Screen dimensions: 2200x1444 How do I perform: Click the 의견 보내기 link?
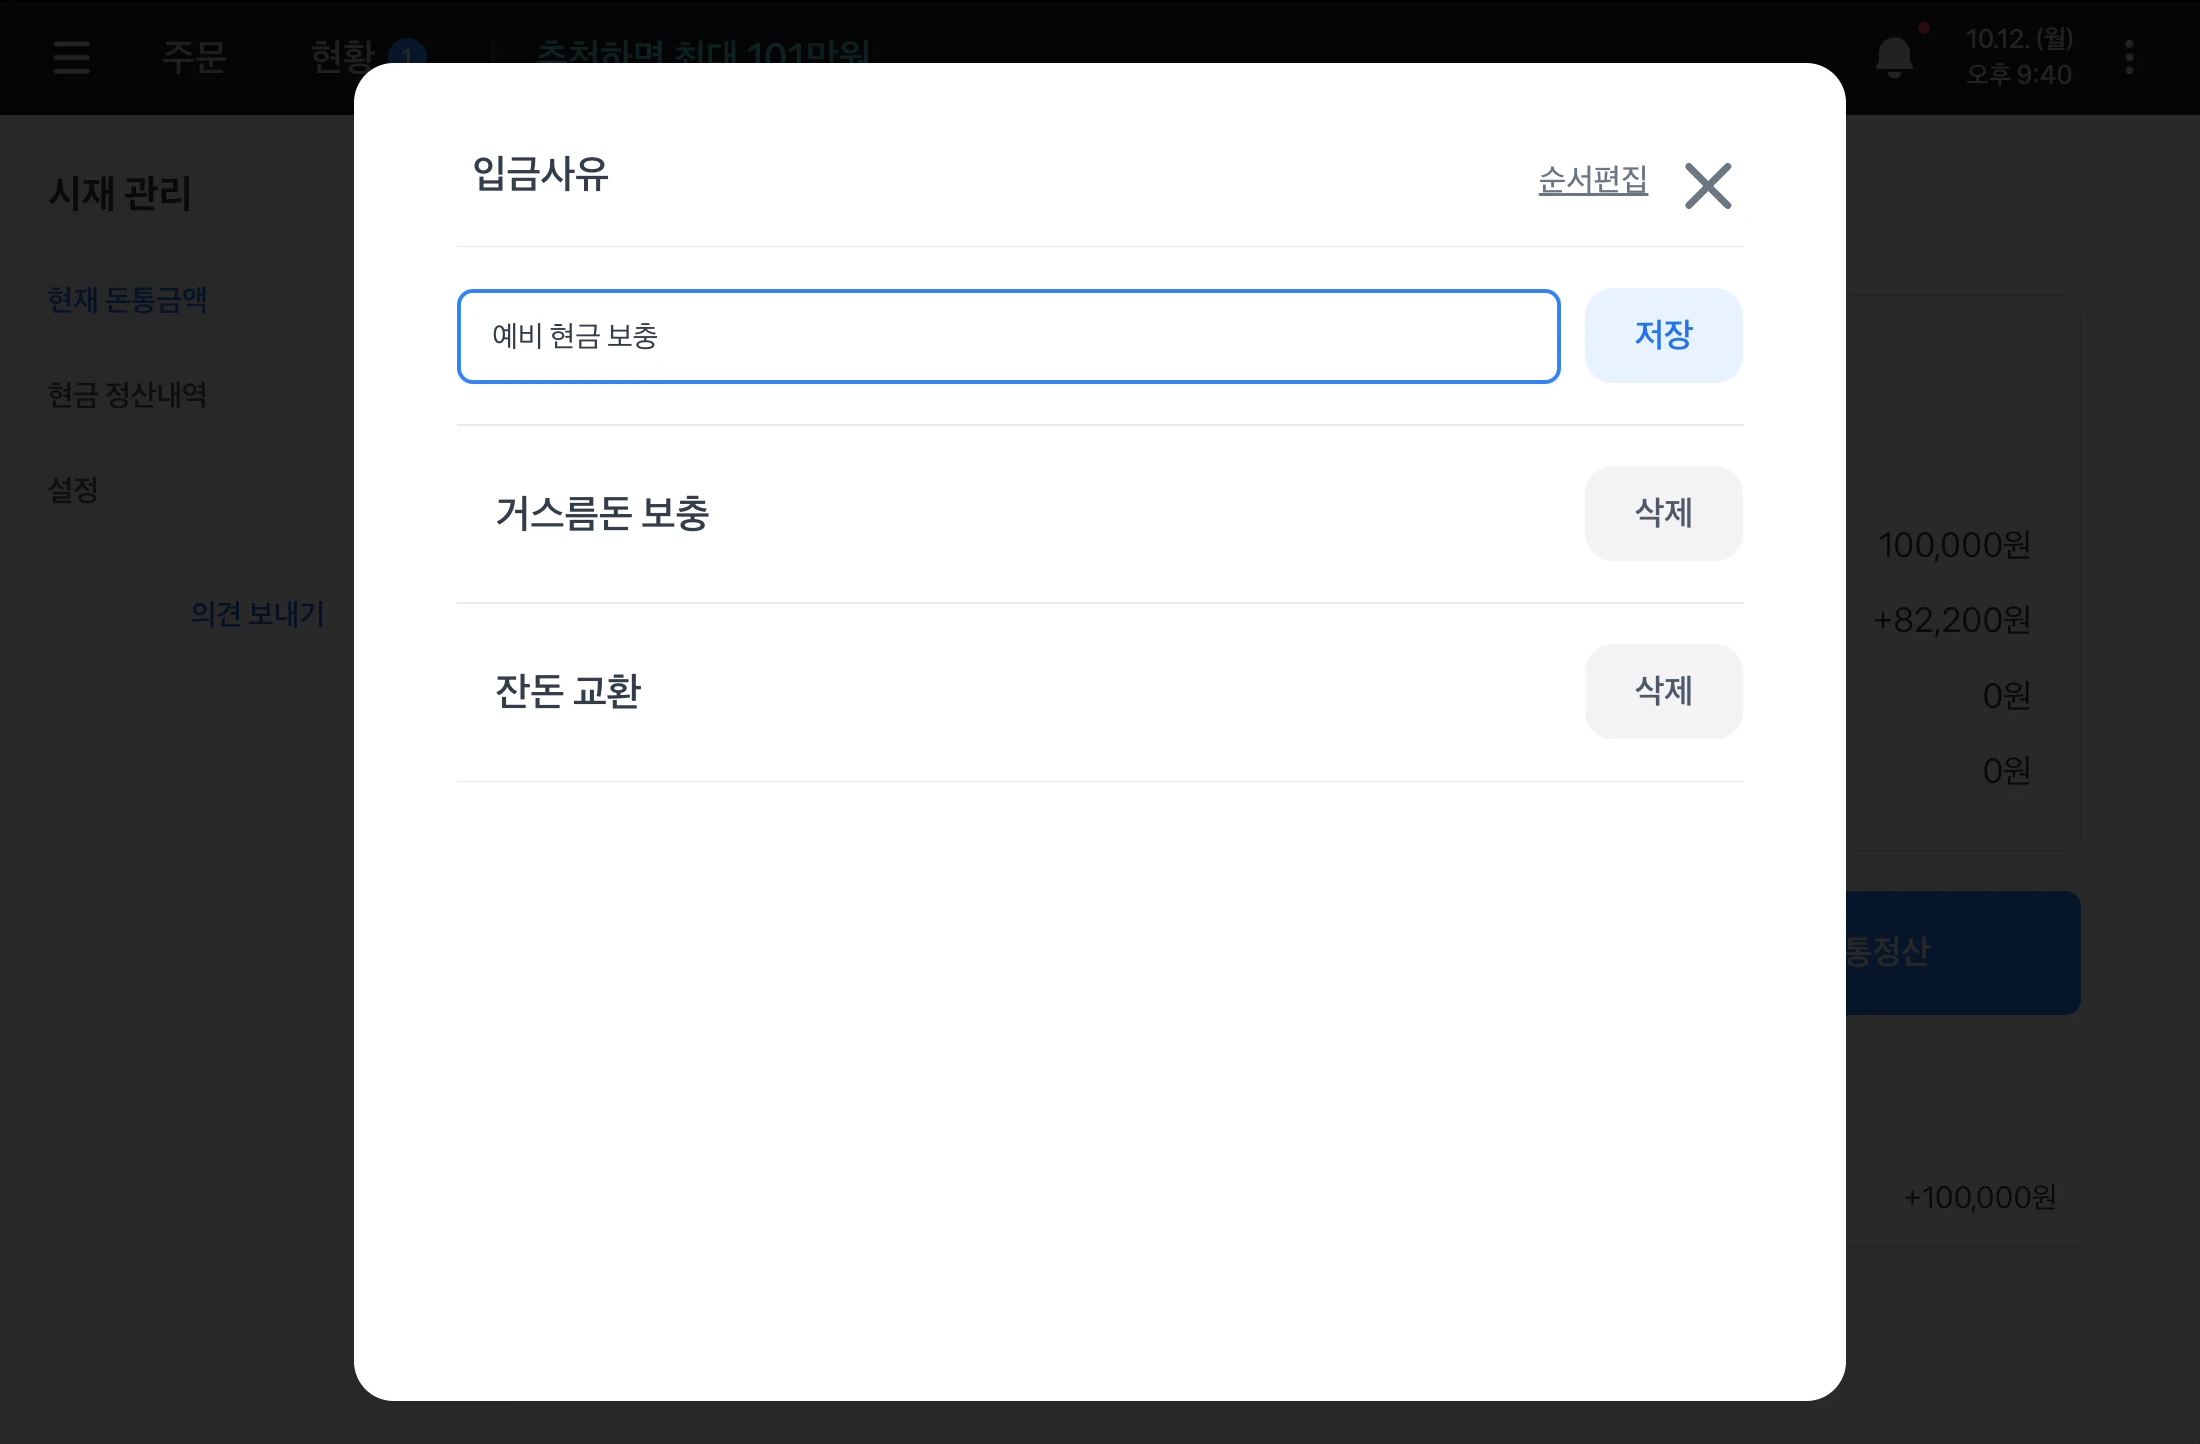pos(258,613)
